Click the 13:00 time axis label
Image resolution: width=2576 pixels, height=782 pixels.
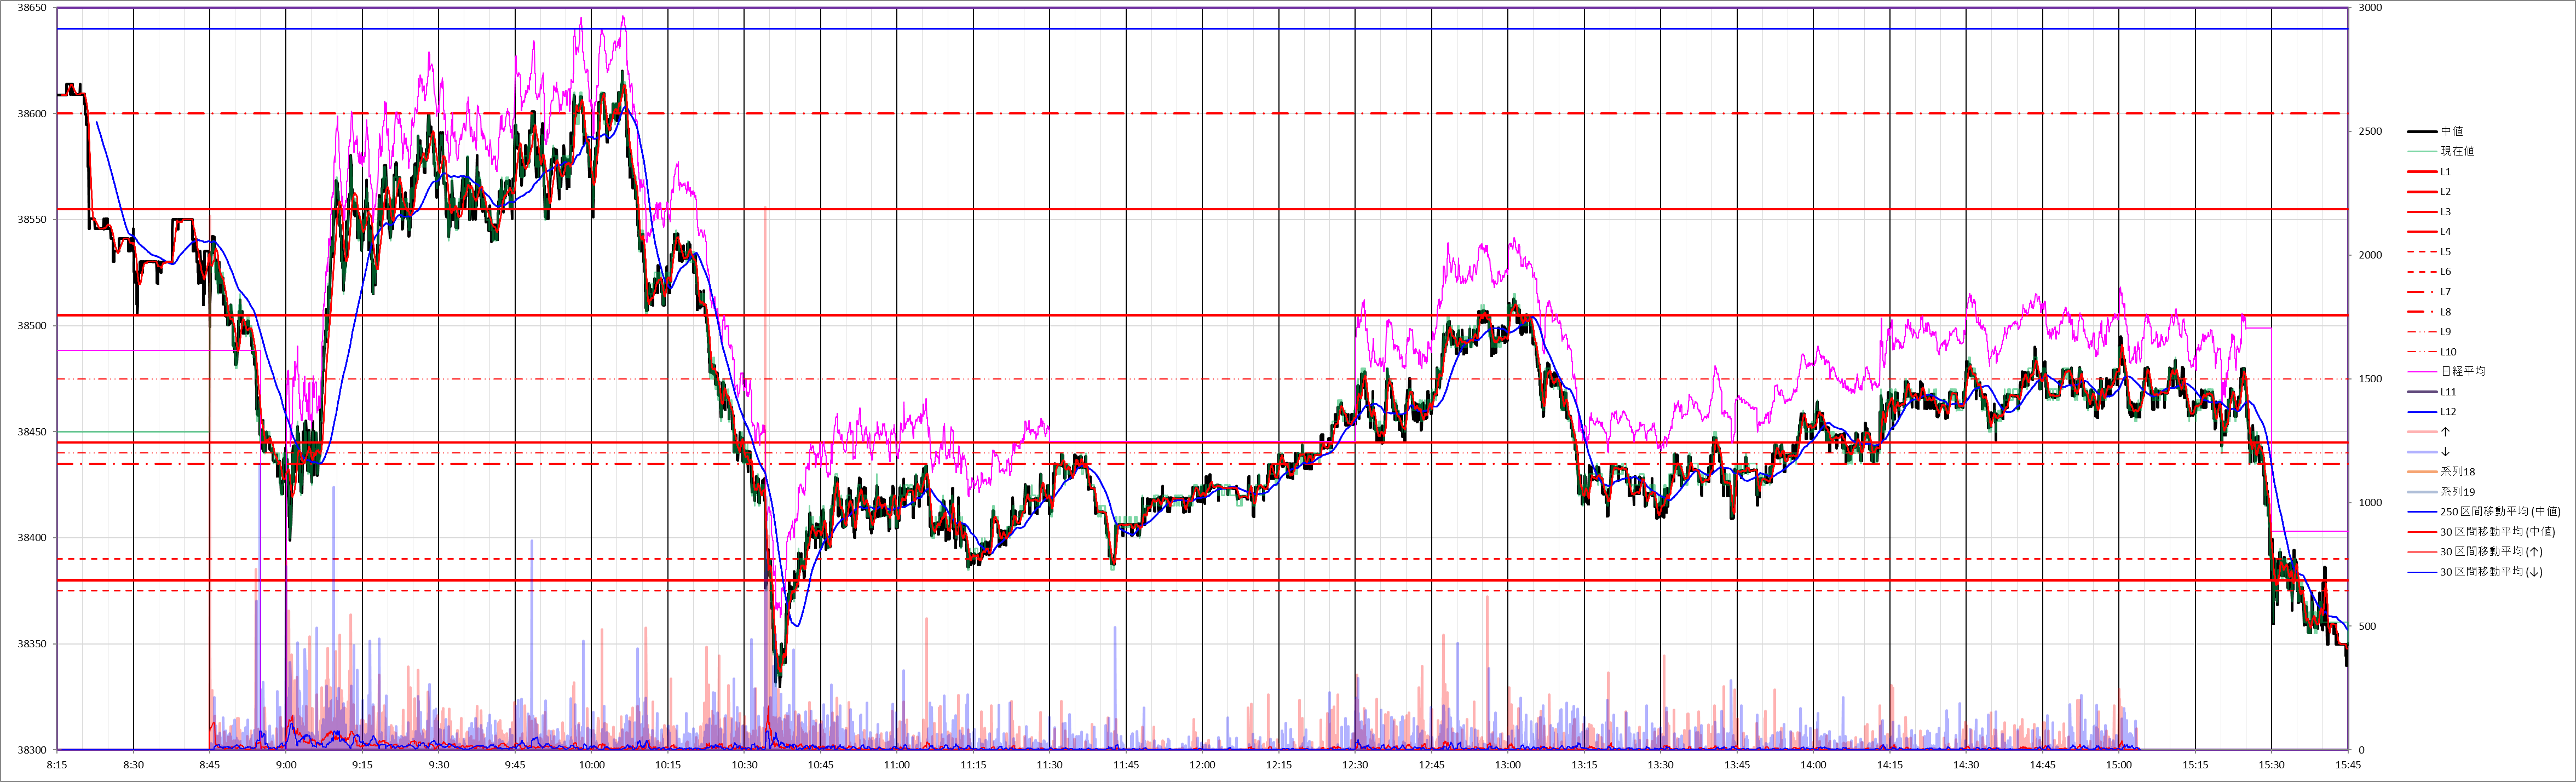tap(1508, 765)
